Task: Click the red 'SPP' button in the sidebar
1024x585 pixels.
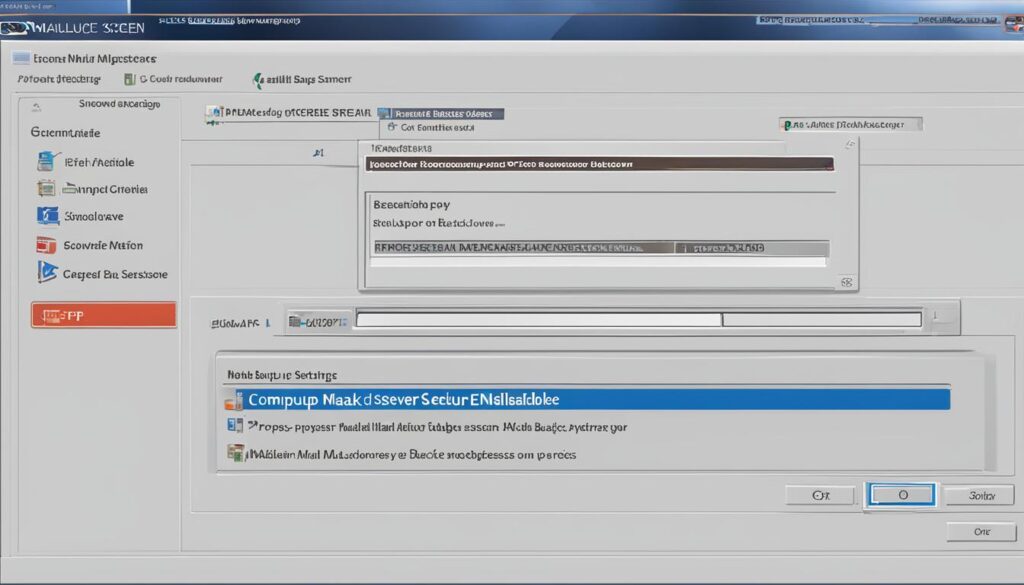Action: tap(104, 315)
